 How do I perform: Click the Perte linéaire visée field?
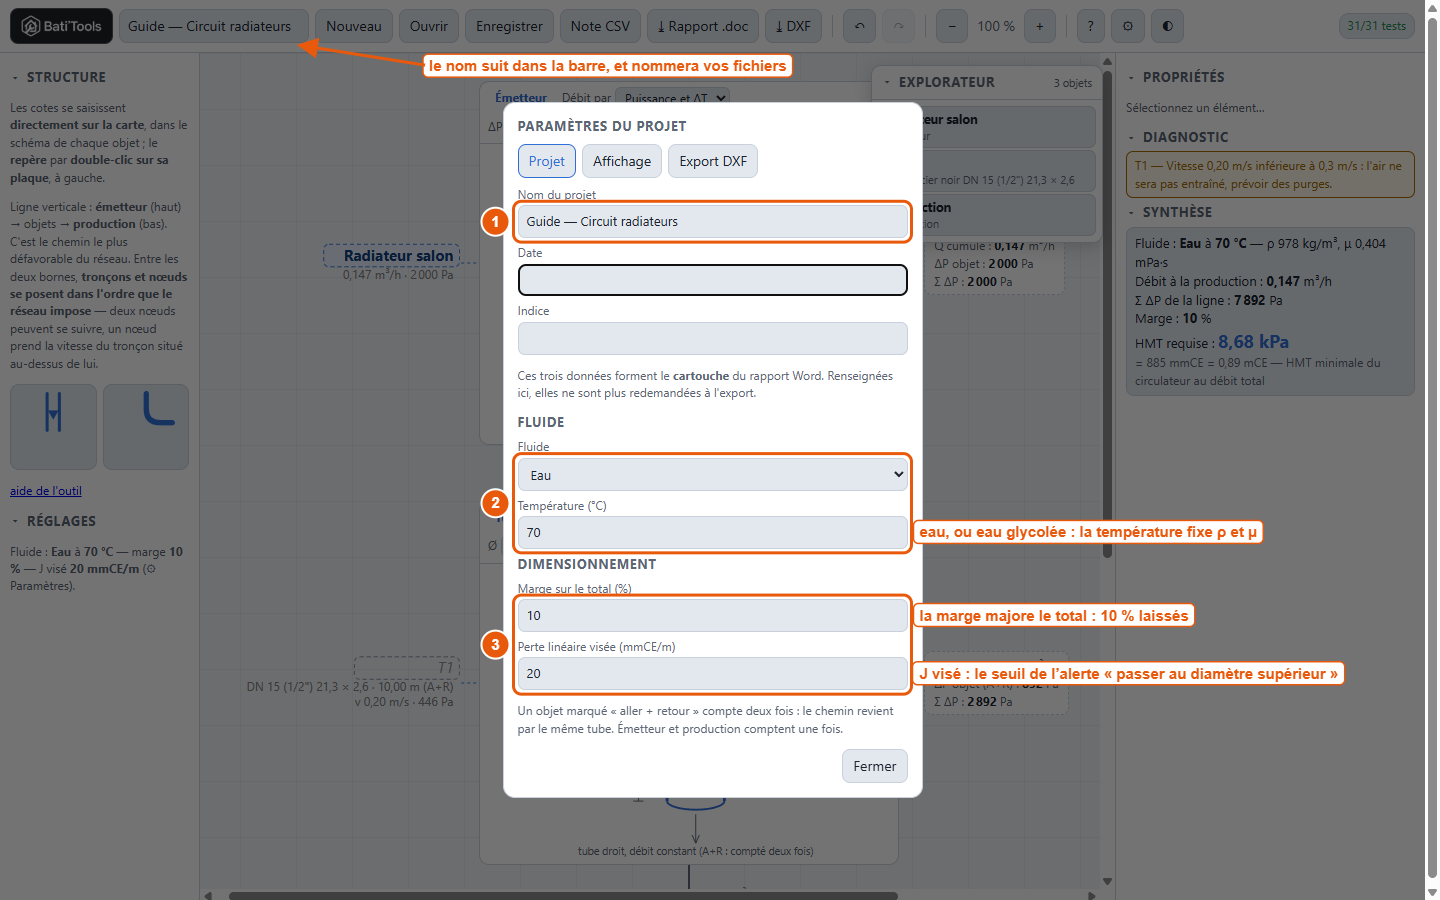(713, 674)
